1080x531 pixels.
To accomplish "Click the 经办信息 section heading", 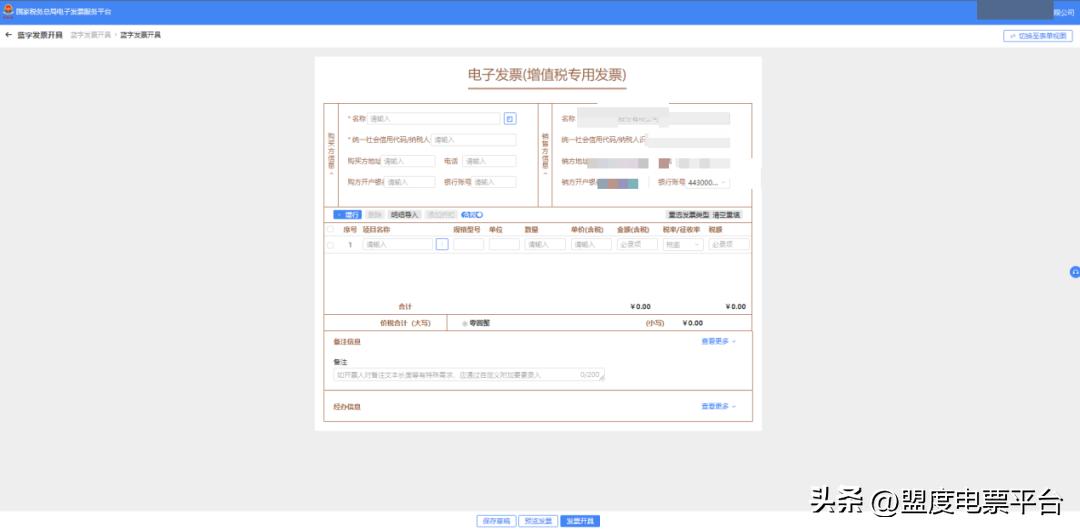I will click(347, 407).
